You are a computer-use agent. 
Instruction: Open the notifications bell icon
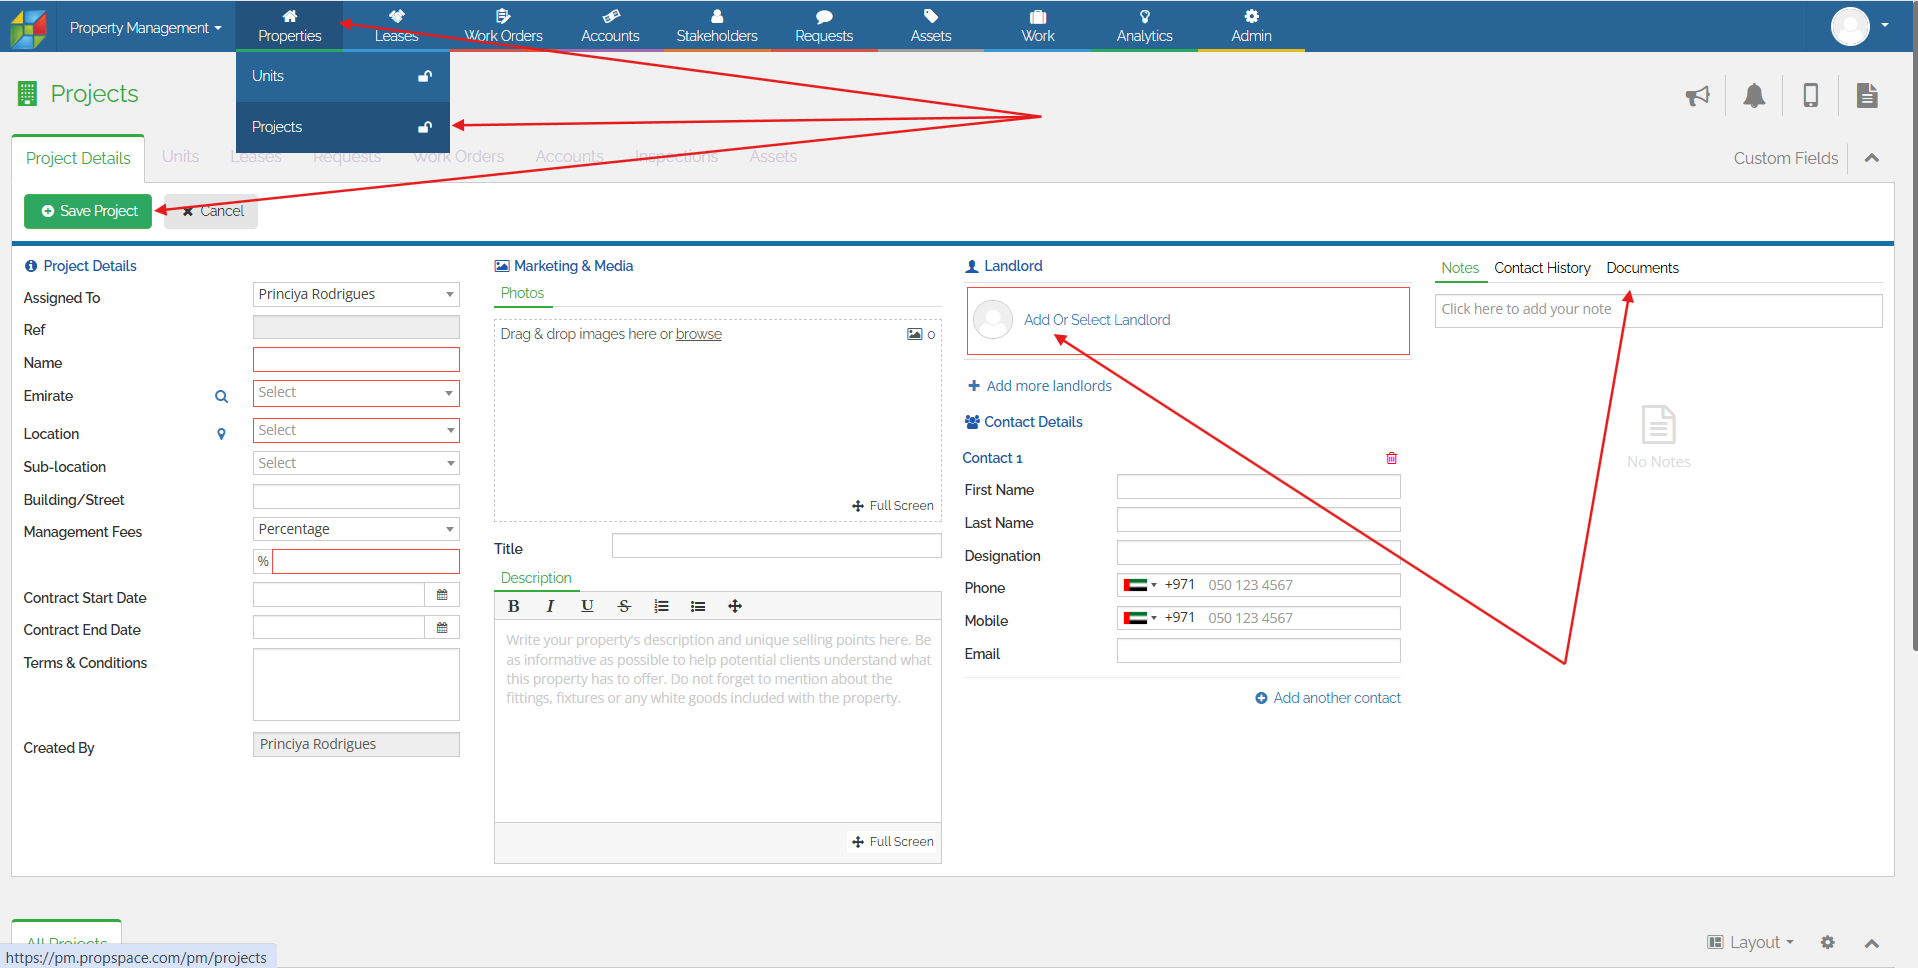[x=1754, y=96]
